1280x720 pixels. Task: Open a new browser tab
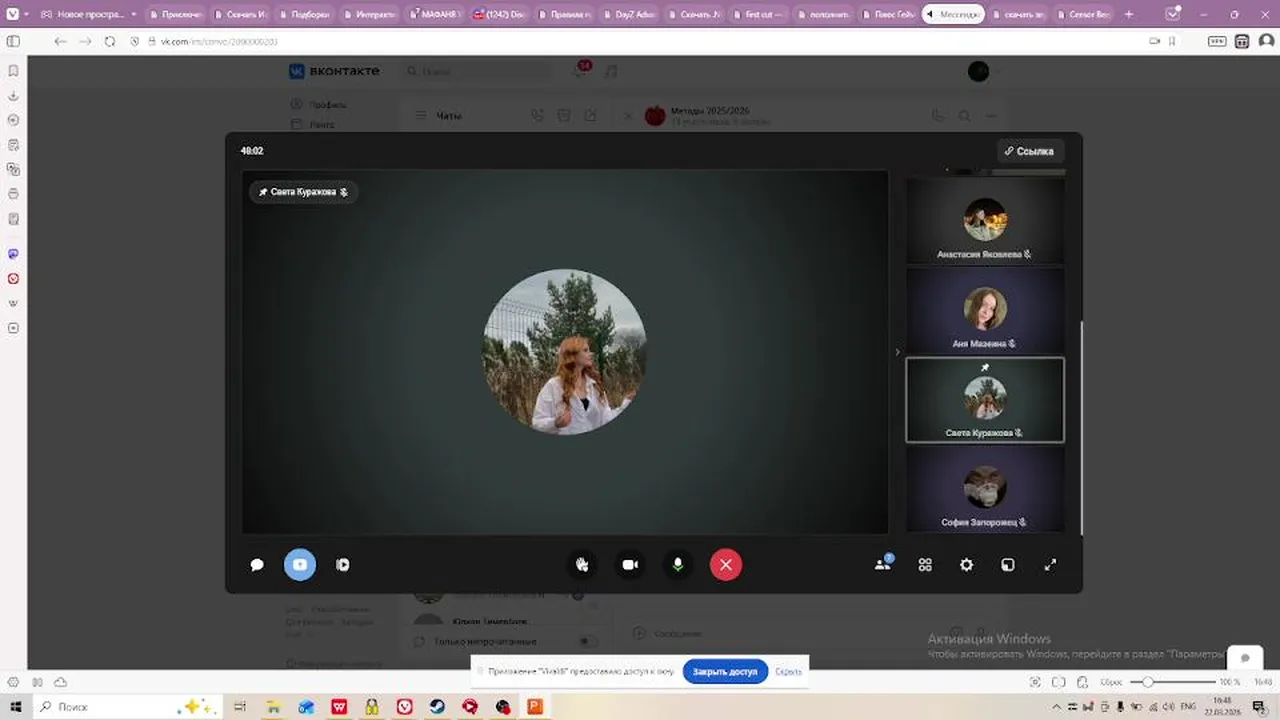tap(1130, 14)
